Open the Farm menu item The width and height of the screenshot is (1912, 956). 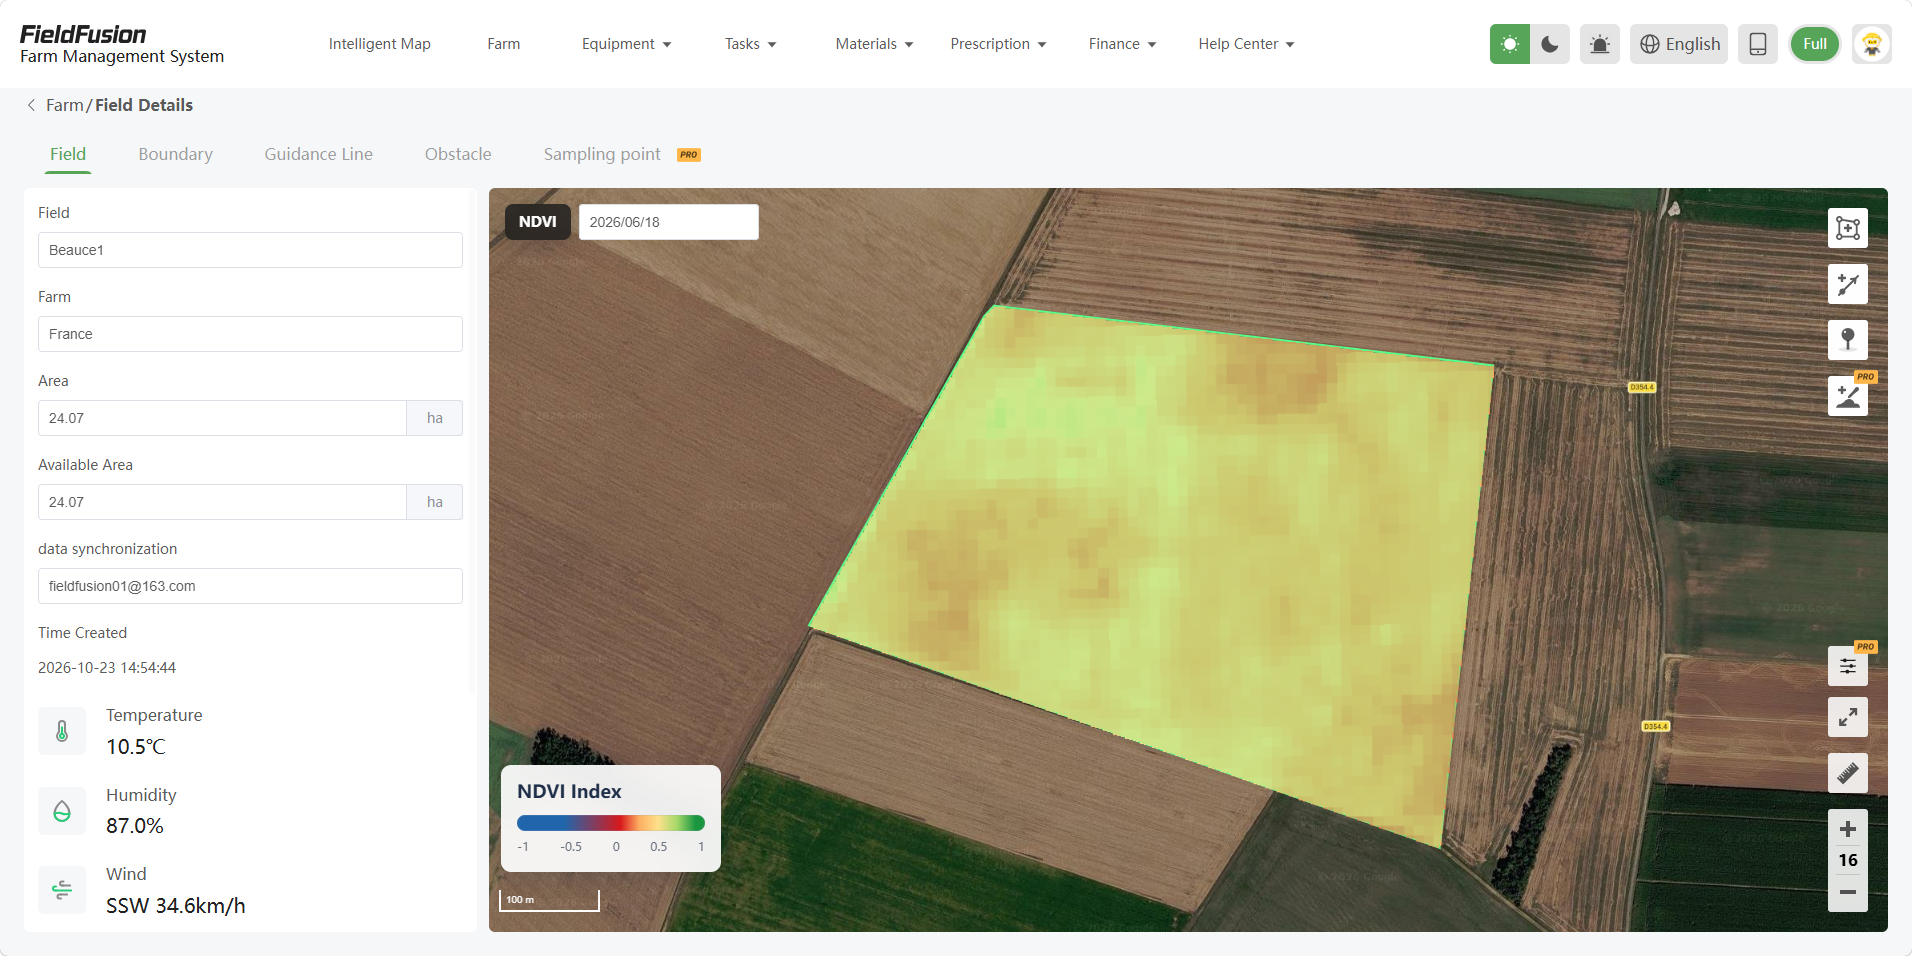pos(504,44)
